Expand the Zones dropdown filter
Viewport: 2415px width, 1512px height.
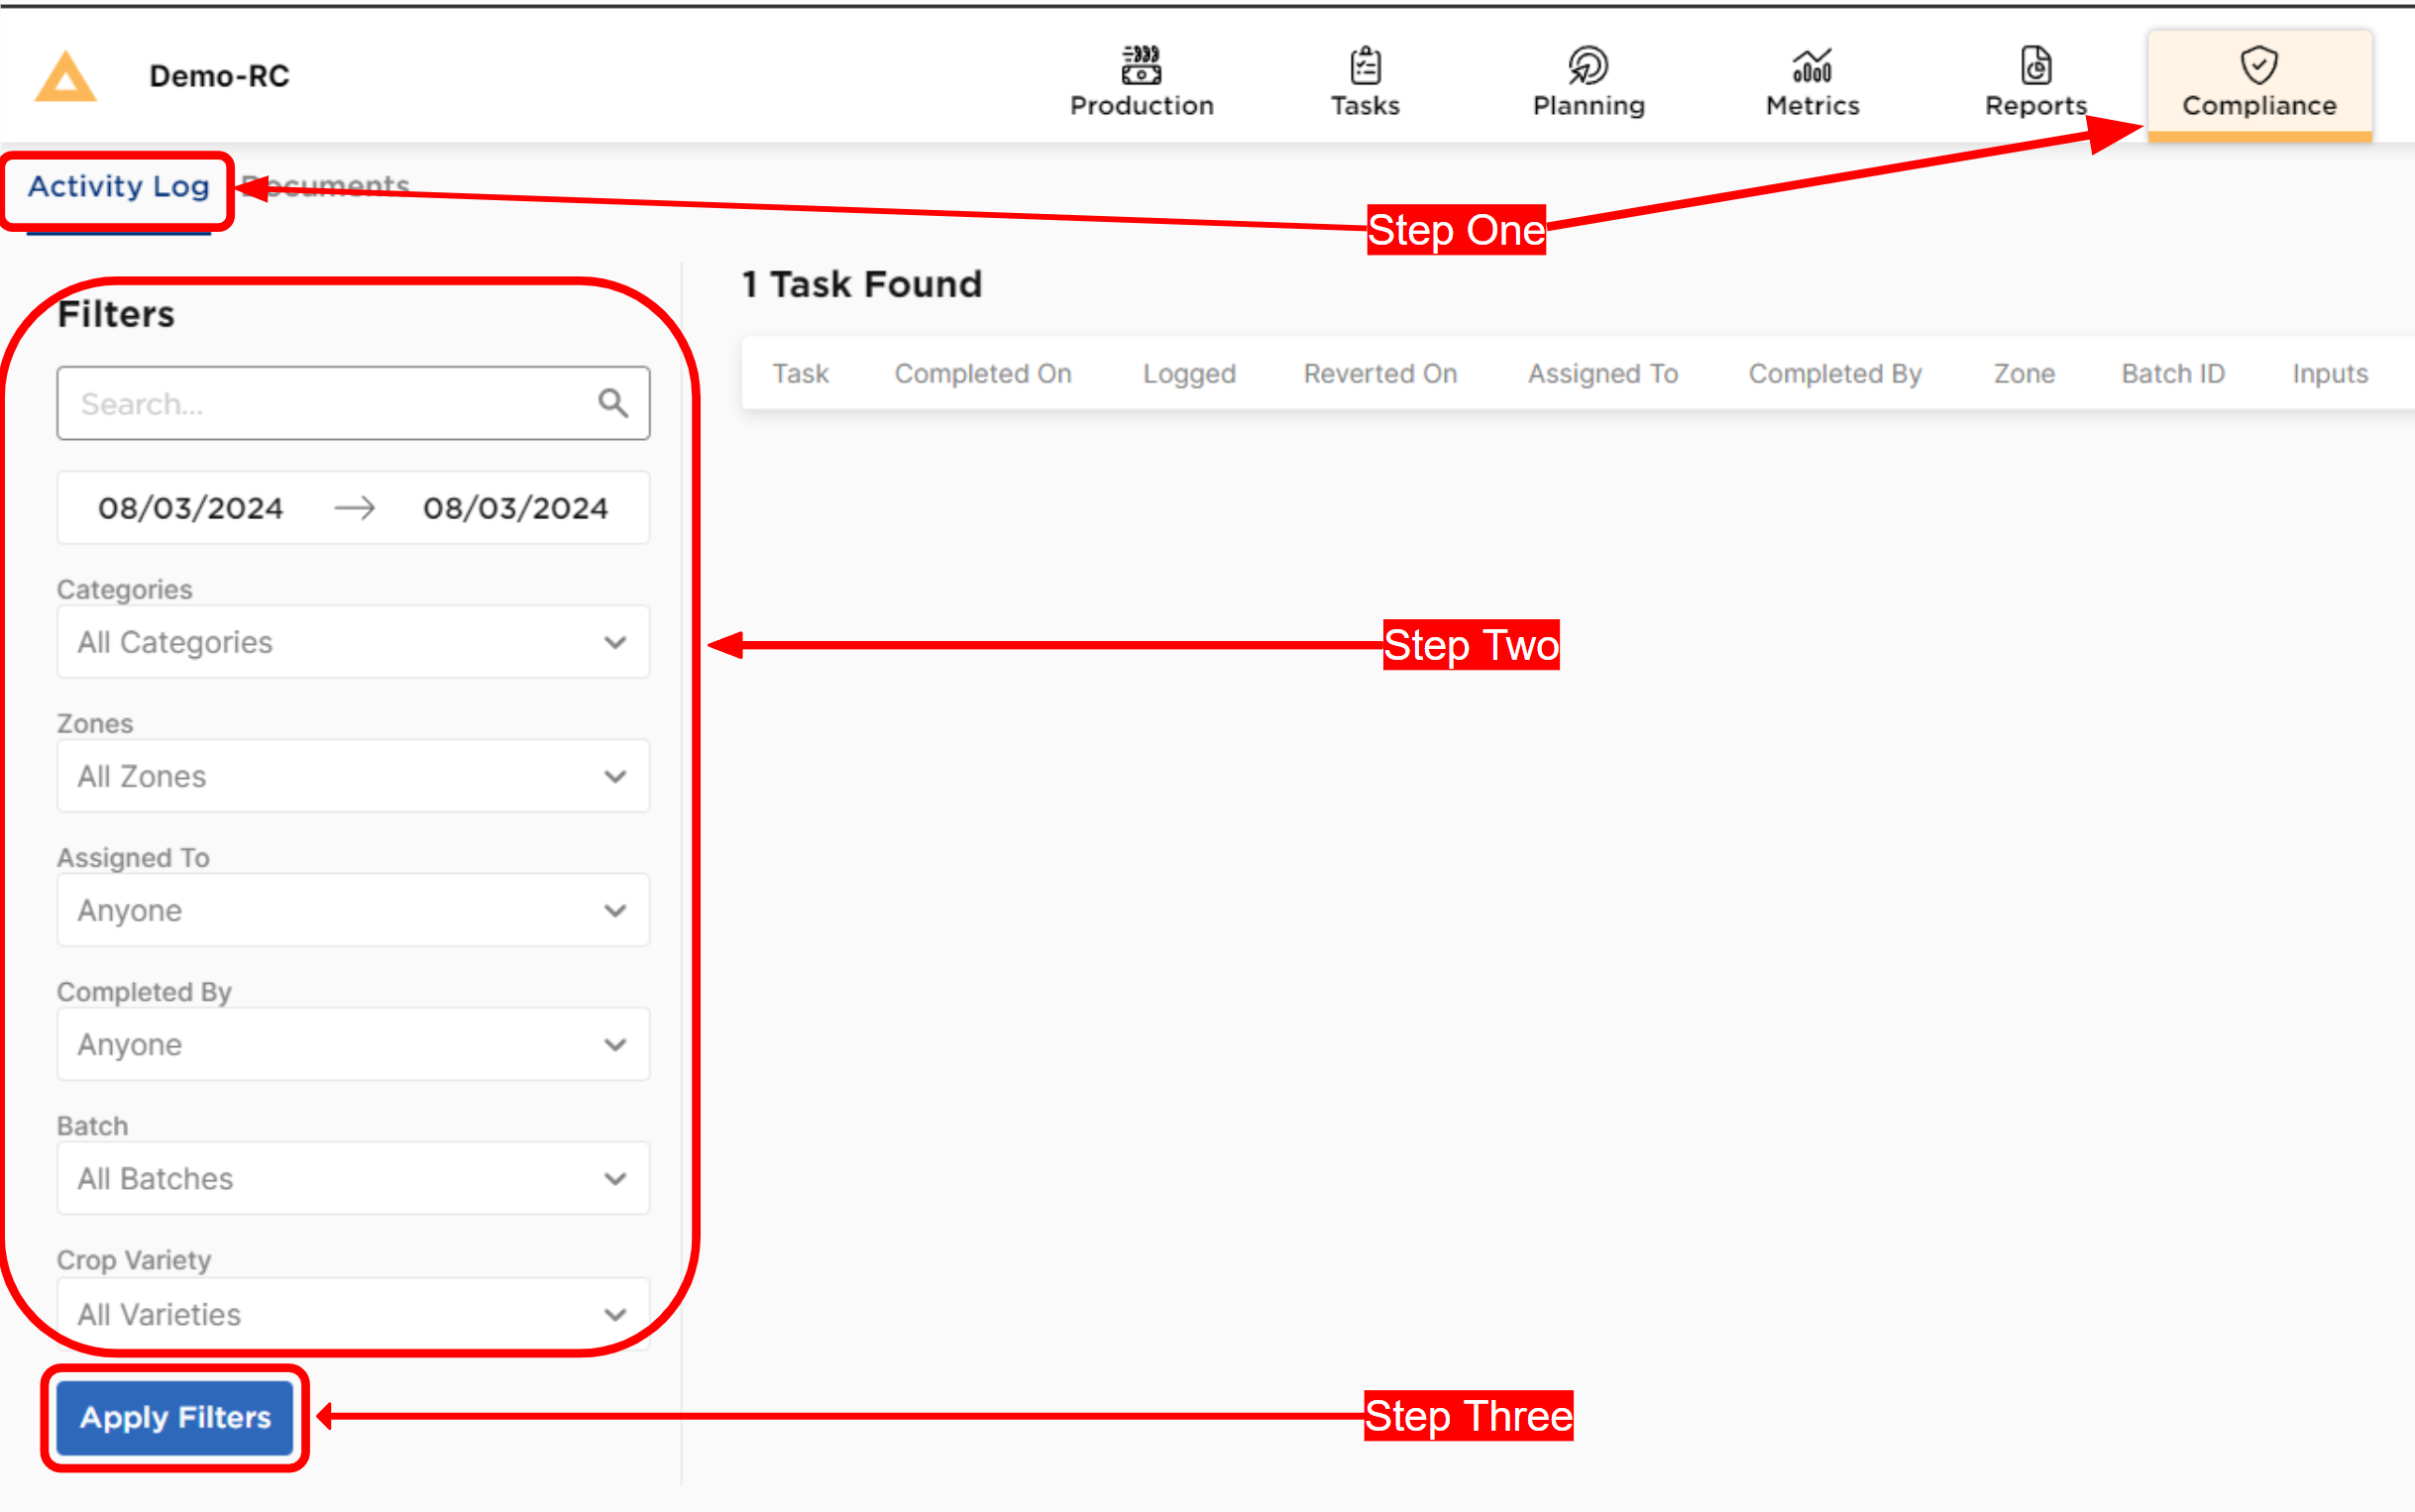coord(350,777)
